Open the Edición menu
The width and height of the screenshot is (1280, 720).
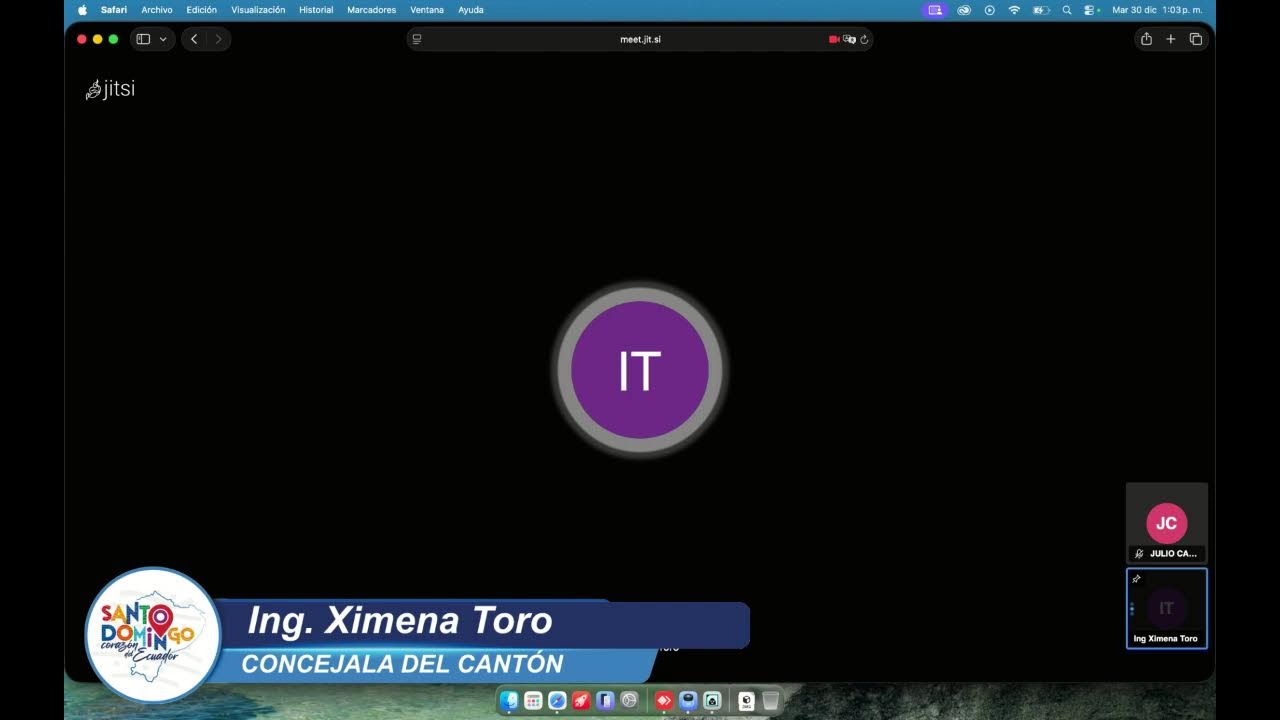point(201,10)
